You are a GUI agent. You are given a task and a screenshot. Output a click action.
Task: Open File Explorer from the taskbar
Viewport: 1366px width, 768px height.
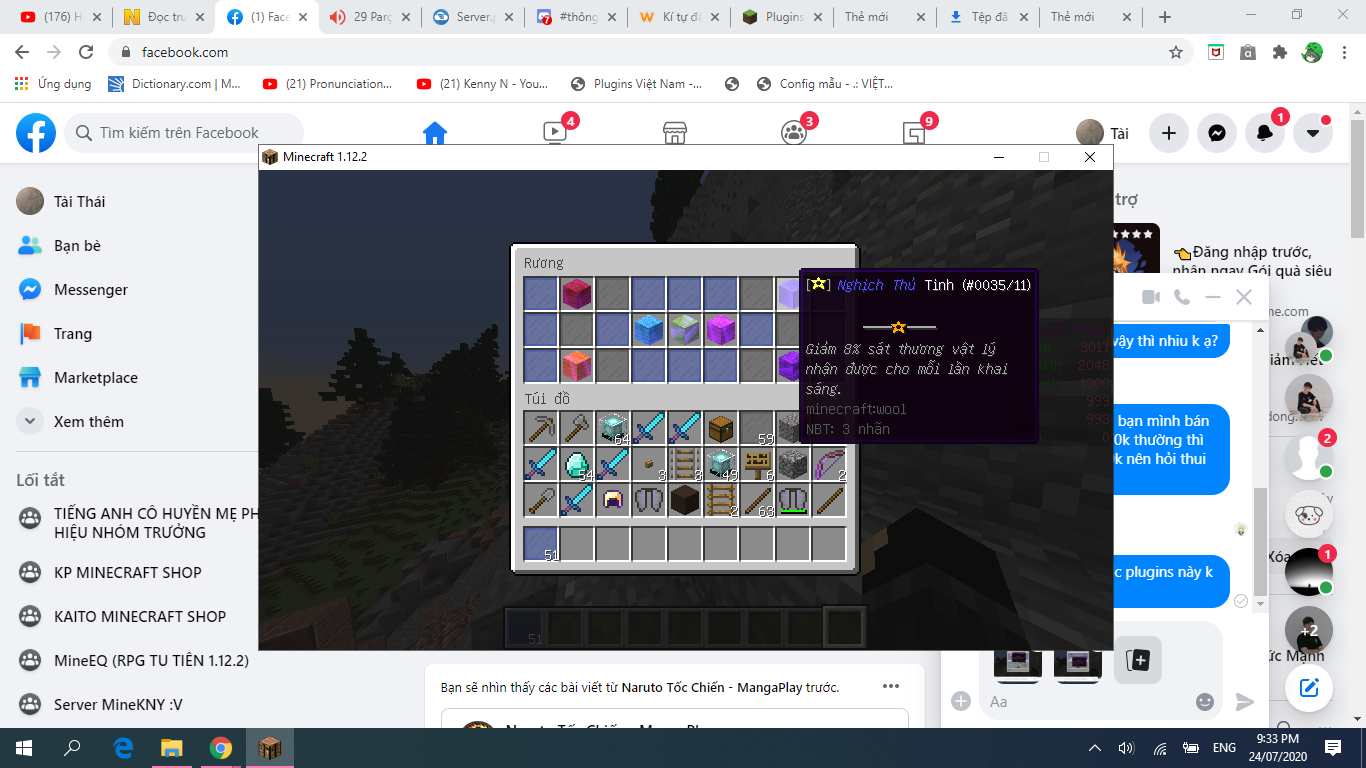172,748
